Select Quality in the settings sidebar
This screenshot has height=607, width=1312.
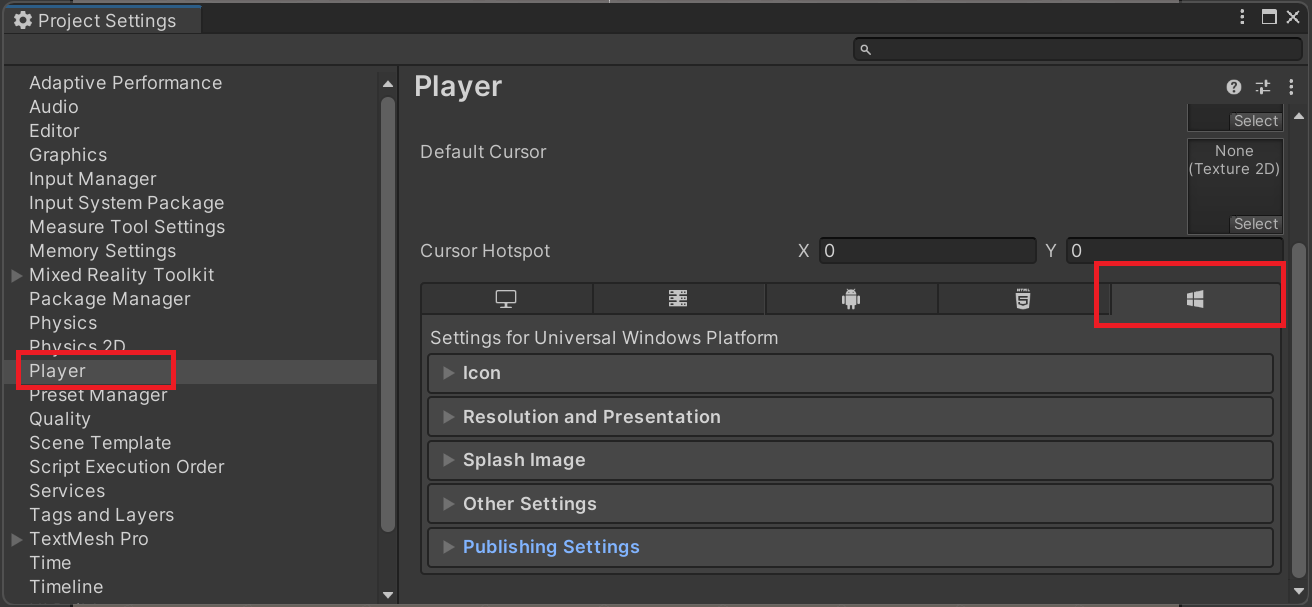[59, 418]
